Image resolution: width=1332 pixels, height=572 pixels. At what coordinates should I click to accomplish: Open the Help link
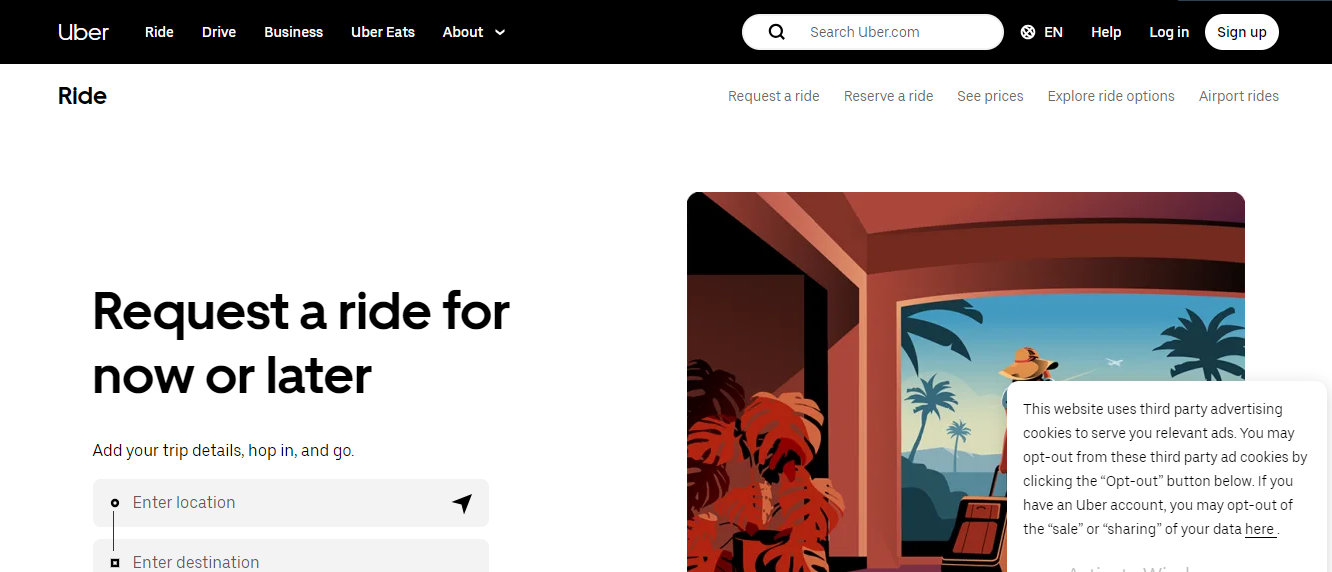pyautogui.click(x=1106, y=32)
